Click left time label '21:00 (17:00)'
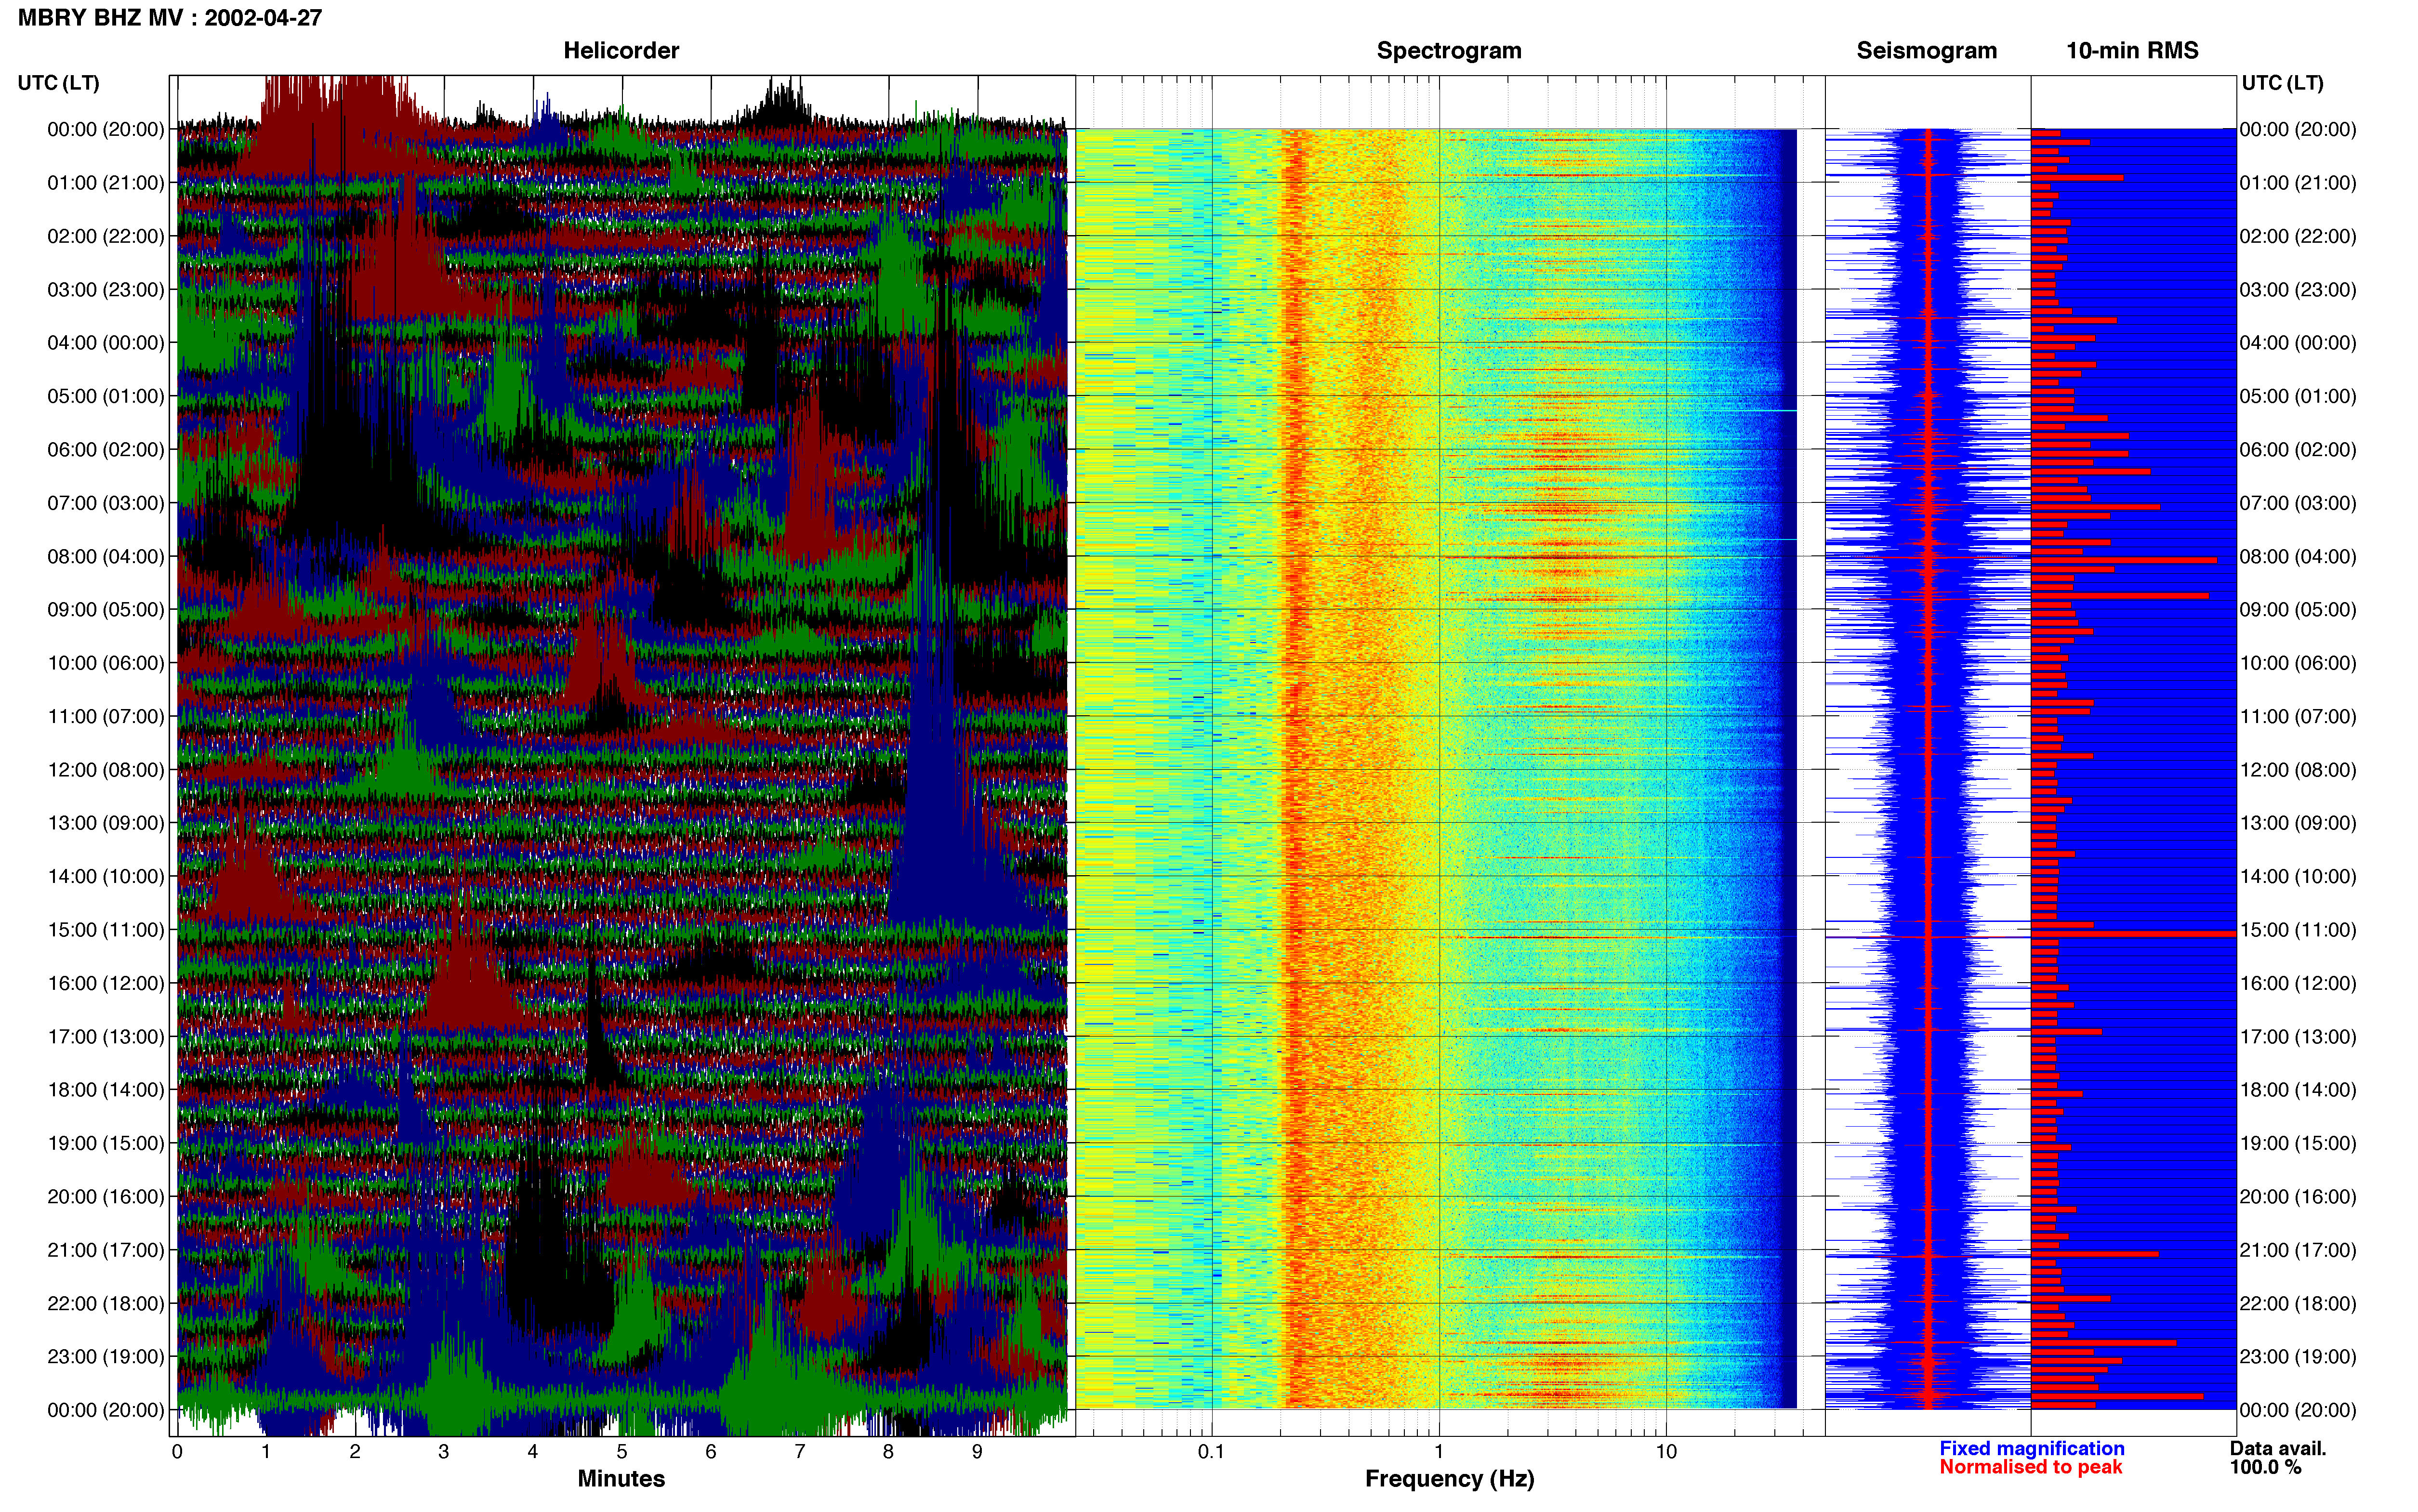Image resolution: width=2418 pixels, height=1512 pixels. tap(106, 1250)
